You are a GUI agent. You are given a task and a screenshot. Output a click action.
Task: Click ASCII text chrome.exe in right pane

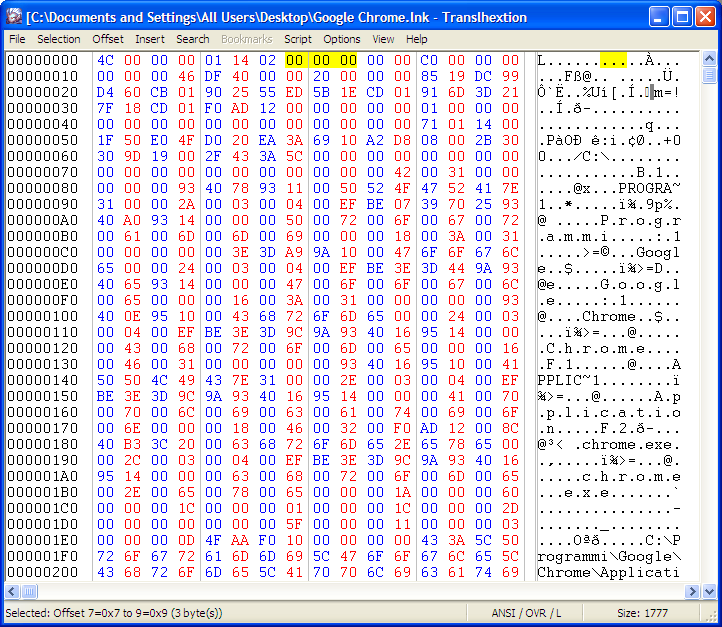(627, 444)
